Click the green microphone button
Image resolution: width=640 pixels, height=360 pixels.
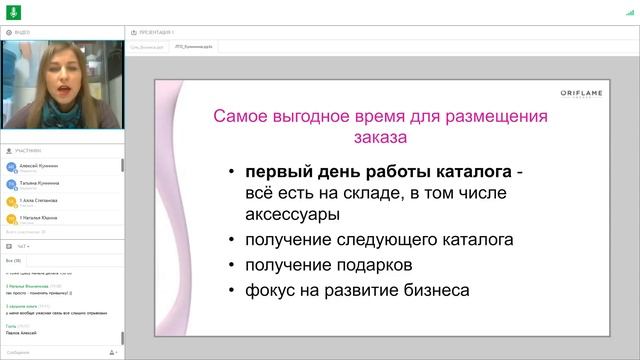pyautogui.click(x=13, y=13)
